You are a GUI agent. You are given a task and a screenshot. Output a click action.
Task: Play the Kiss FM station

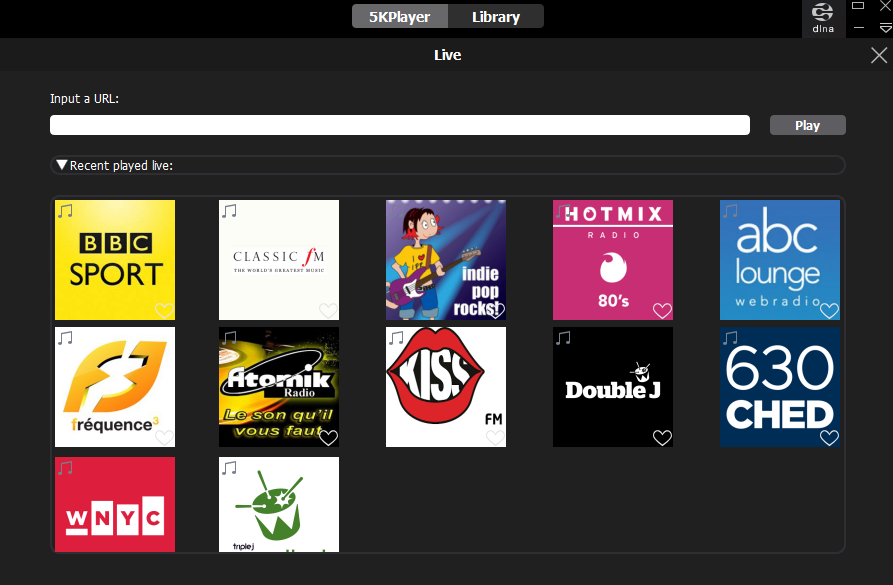pos(446,385)
